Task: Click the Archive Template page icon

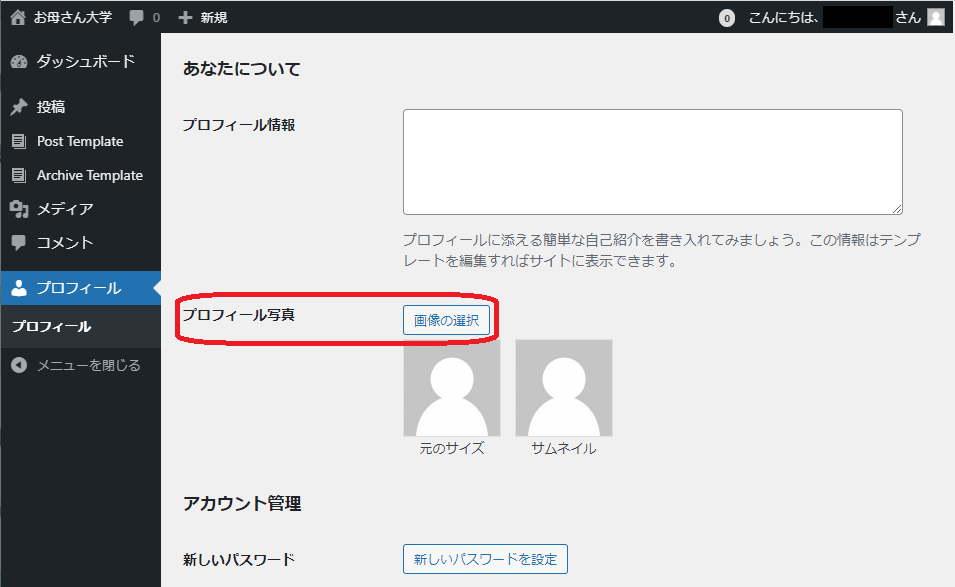Action: (x=19, y=175)
